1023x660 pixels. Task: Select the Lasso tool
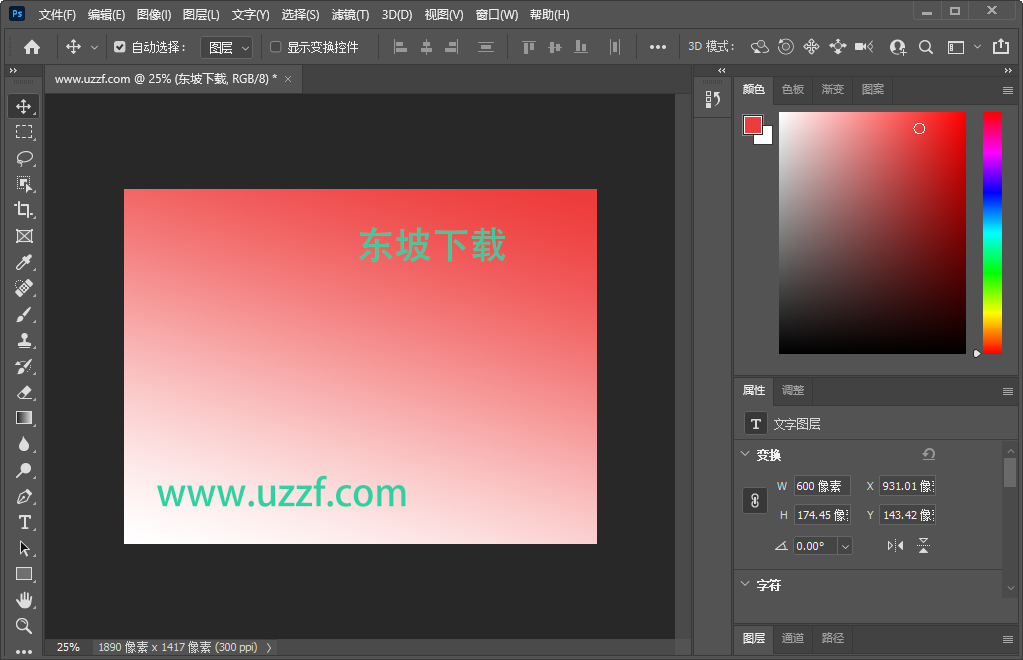(x=24, y=157)
